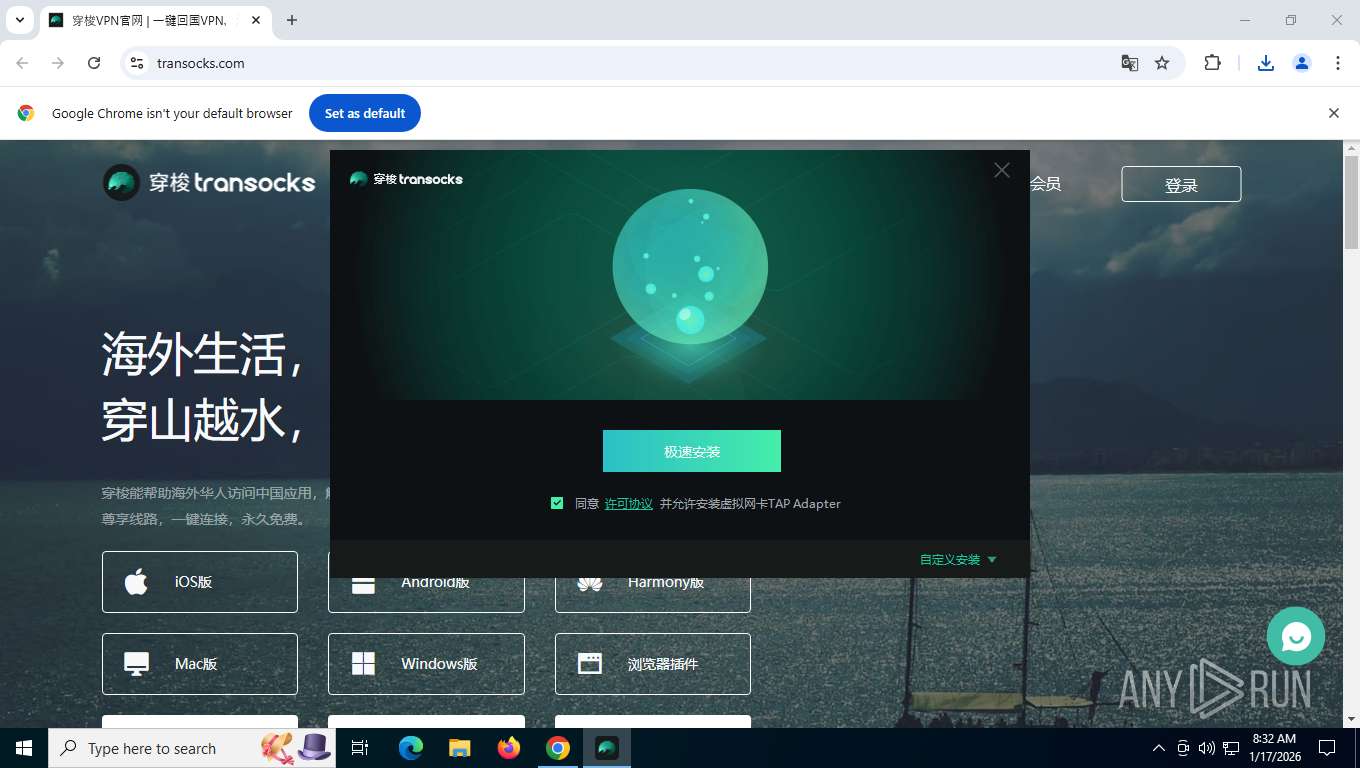The width and height of the screenshot is (1360, 768).
Task: Click Set as default browser button
Action: coord(365,113)
